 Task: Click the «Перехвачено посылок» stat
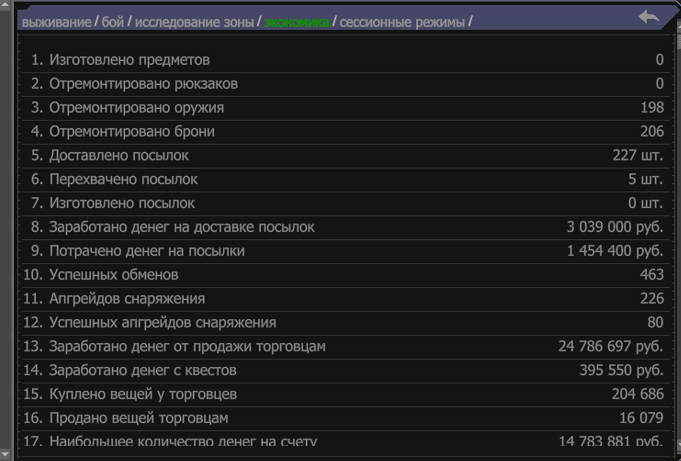(x=123, y=179)
